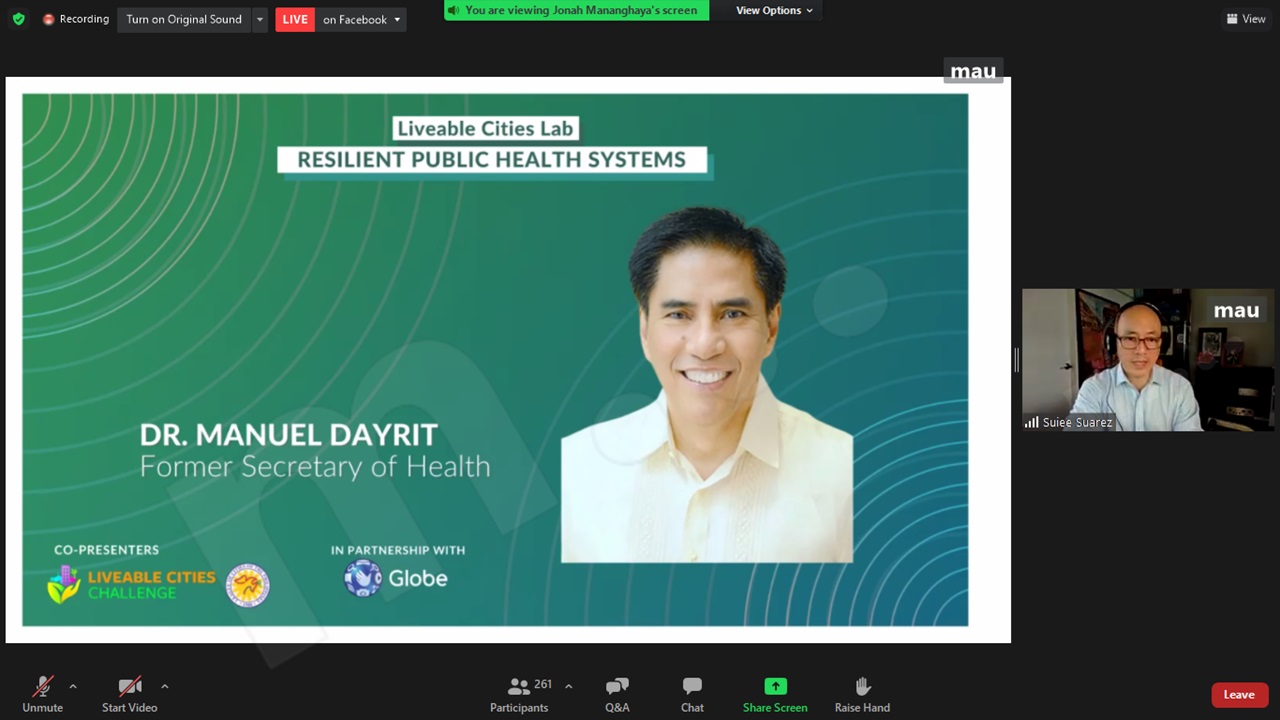The height and width of the screenshot is (720, 1280).
Task: Click the Jonah Mananghaya screen-sharing banner
Action: coord(576,10)
